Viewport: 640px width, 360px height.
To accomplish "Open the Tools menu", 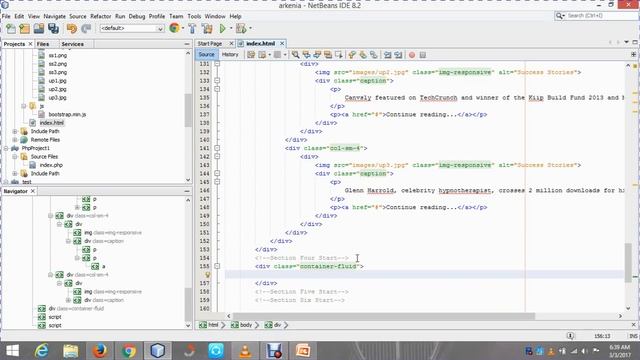I will tap(194, 16).
